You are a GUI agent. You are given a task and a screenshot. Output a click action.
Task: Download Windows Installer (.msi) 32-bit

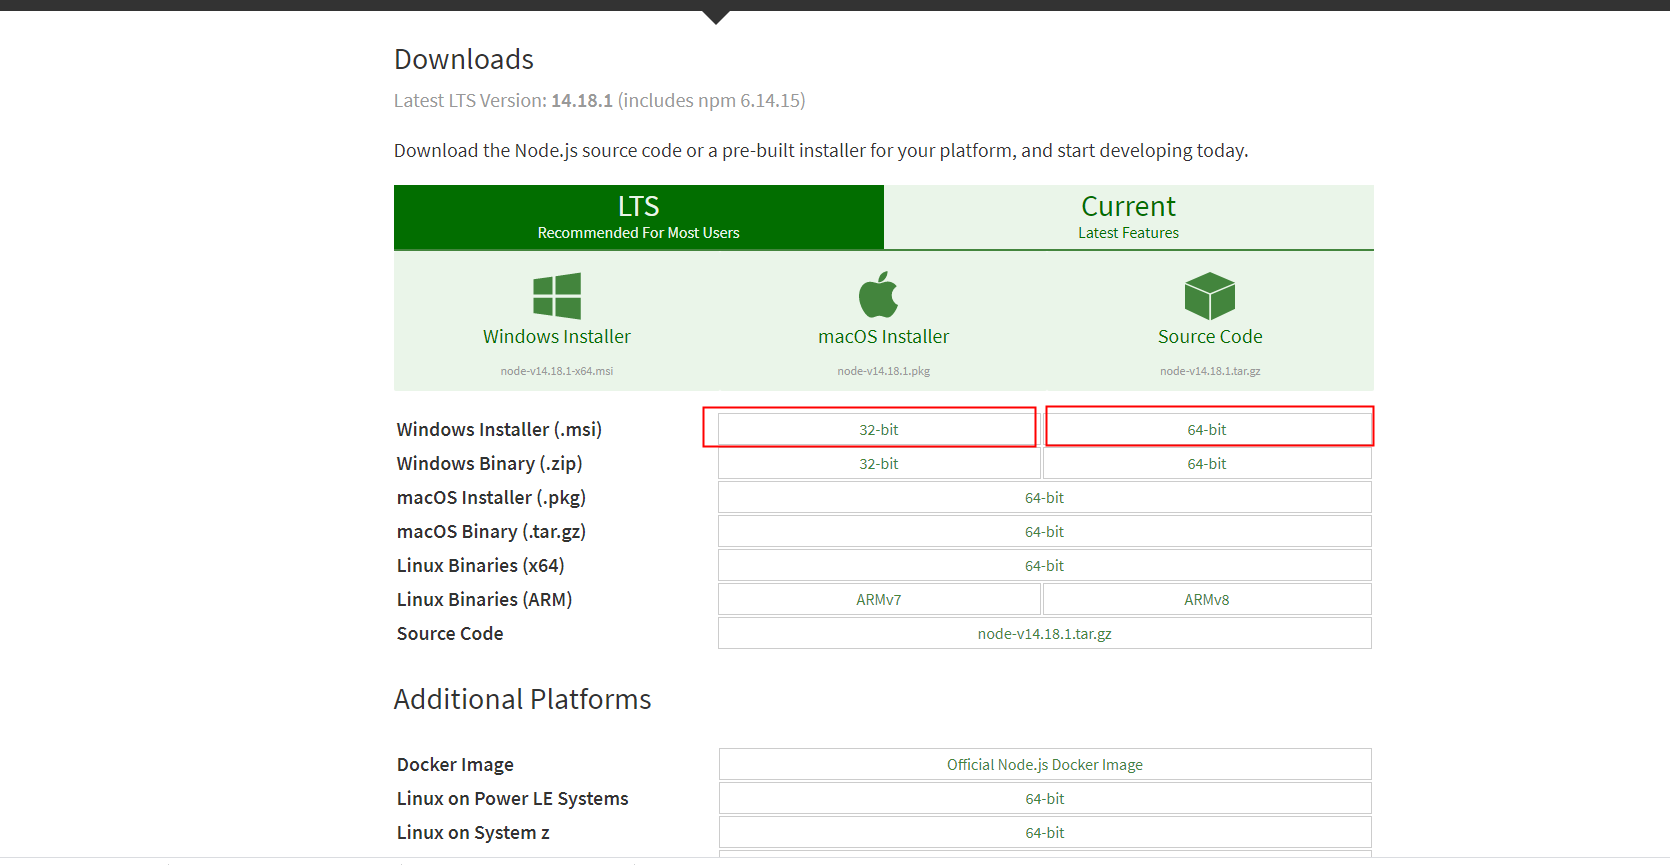tap(879, 430)
